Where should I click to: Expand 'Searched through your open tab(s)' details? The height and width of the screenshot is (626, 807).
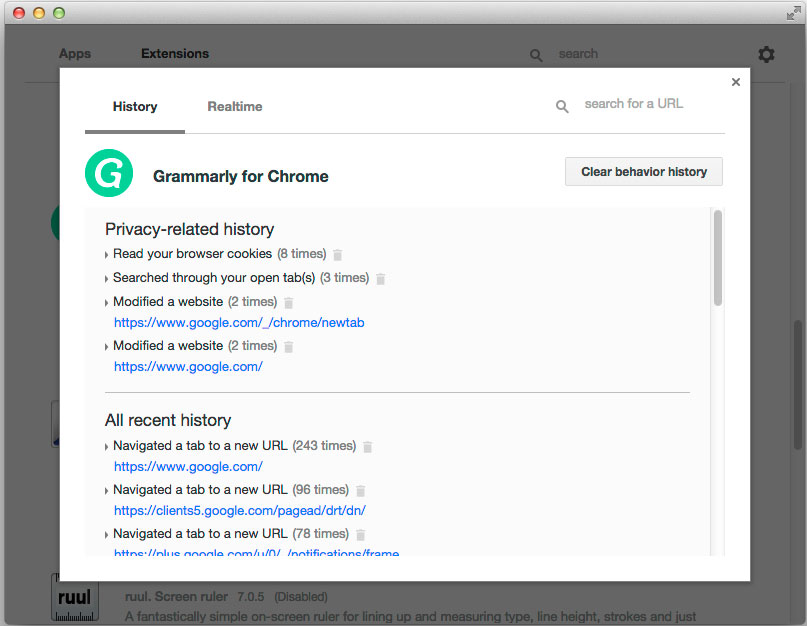pyautogui.click(x=107, y=279)
